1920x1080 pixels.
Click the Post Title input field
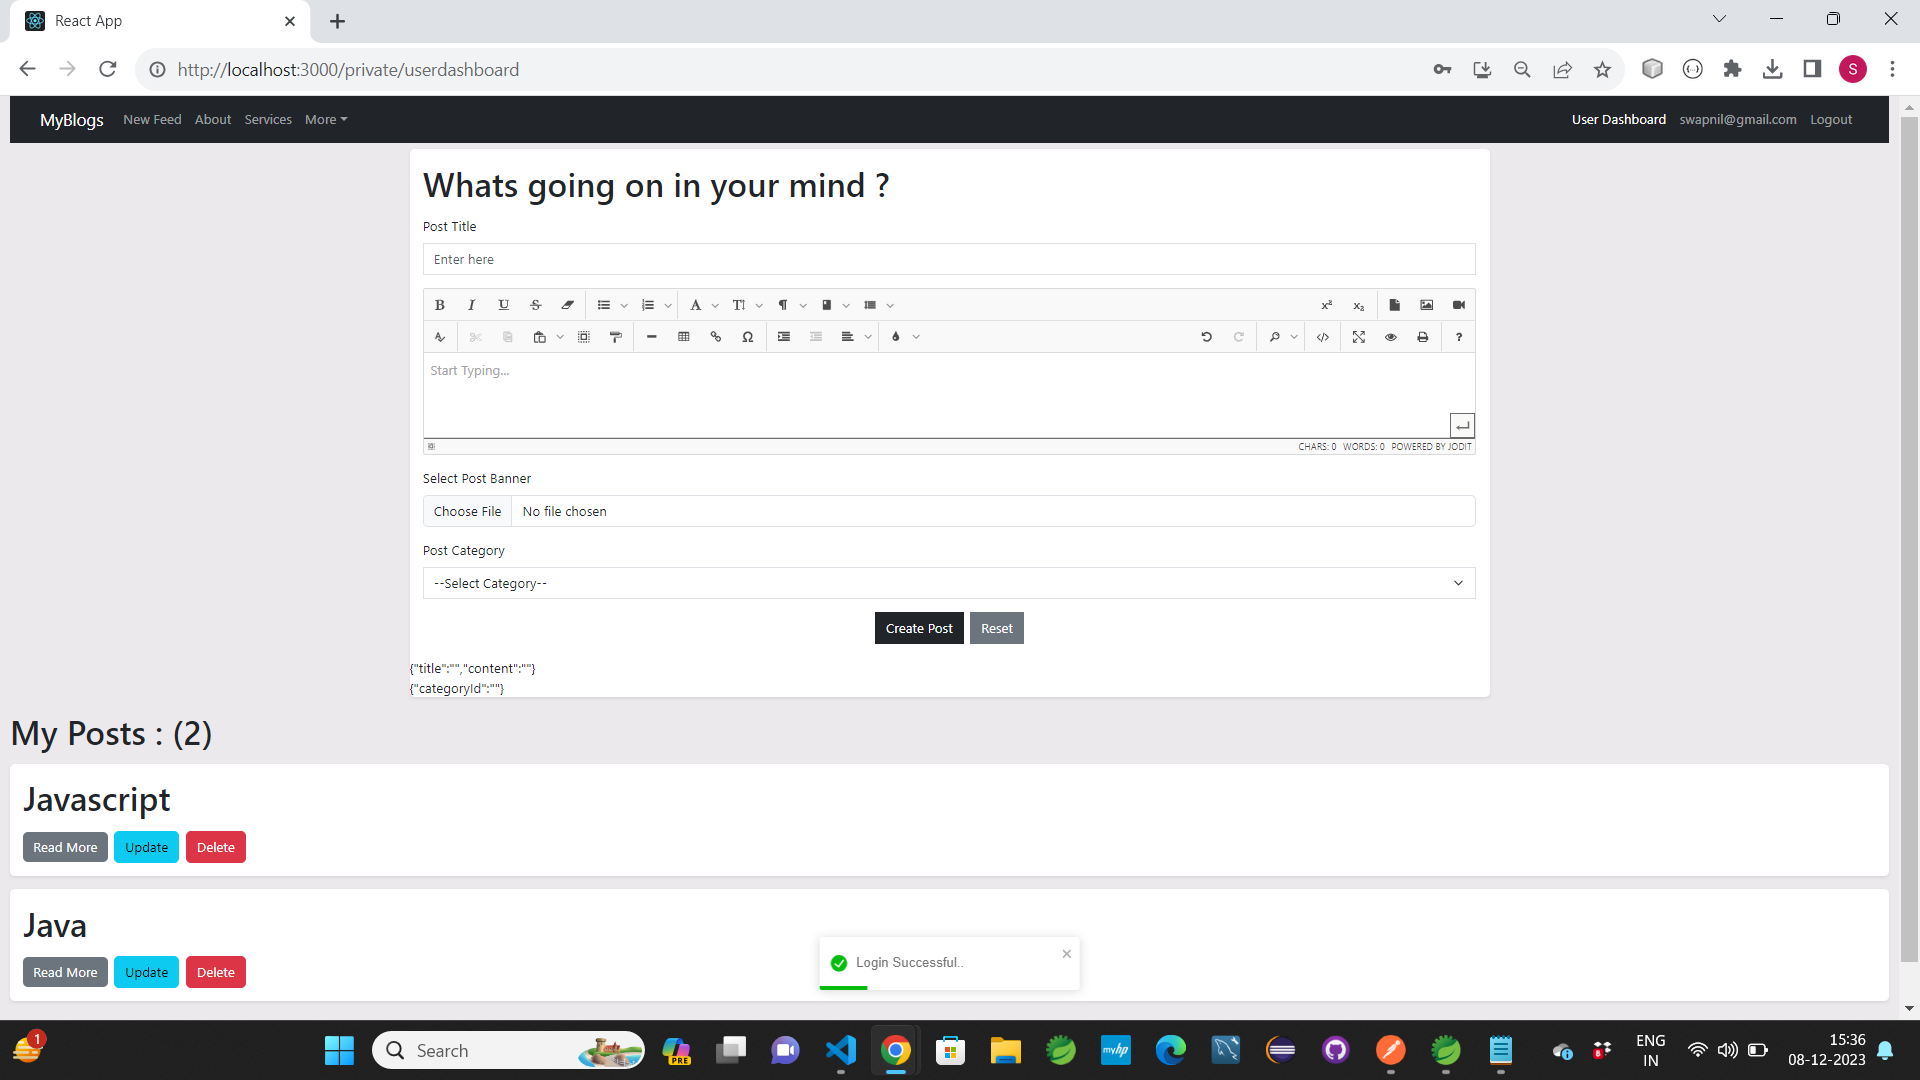point(948,258)
